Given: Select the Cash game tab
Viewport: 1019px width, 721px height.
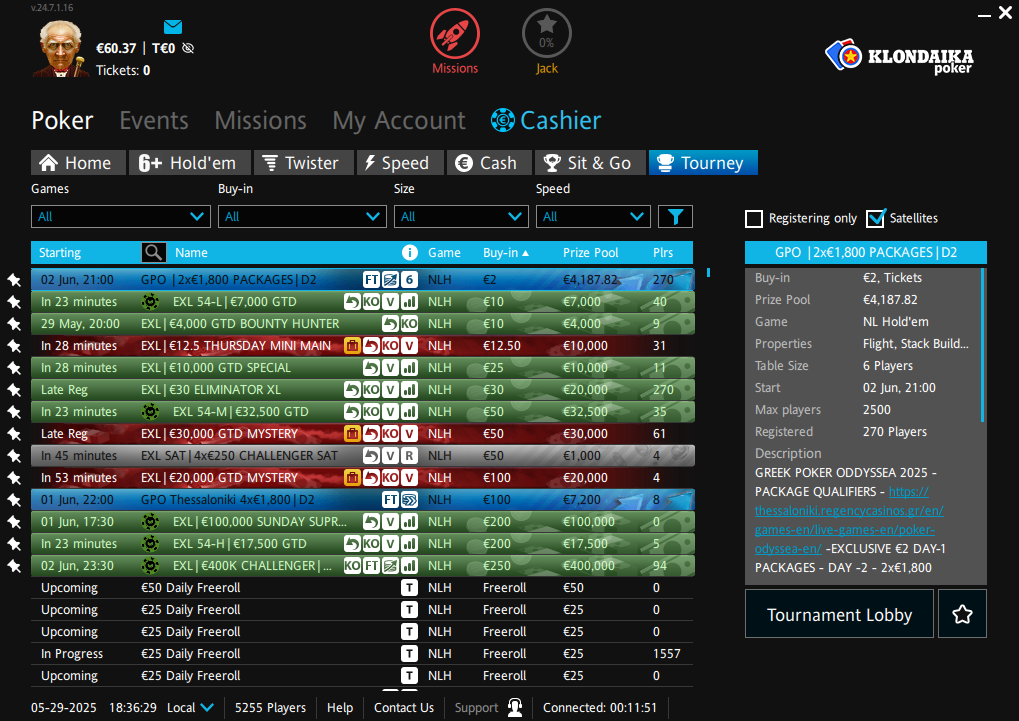Looking at the screenshot, I should (489, 163).
